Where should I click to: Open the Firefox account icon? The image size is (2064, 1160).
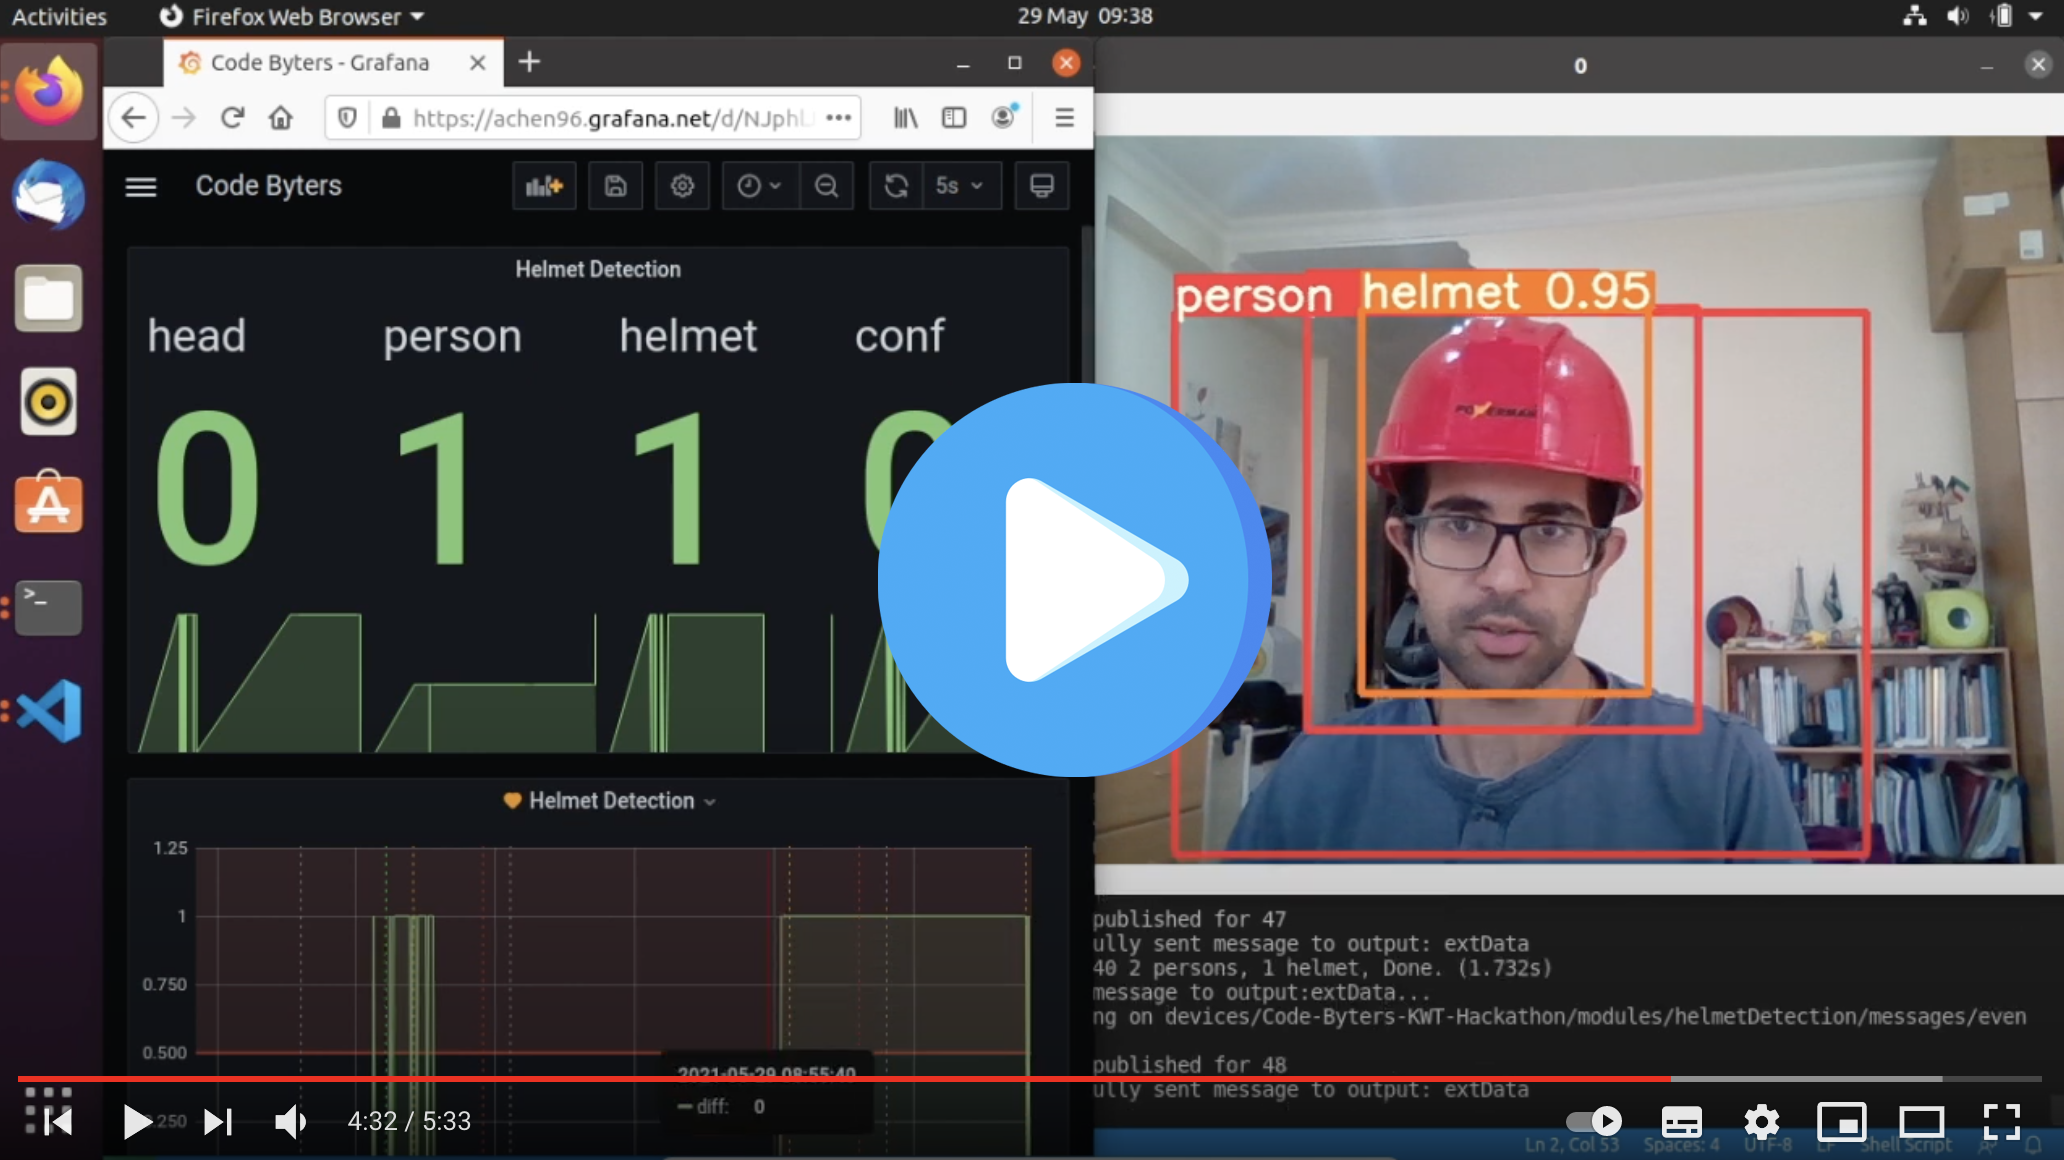pos(1003,116)
